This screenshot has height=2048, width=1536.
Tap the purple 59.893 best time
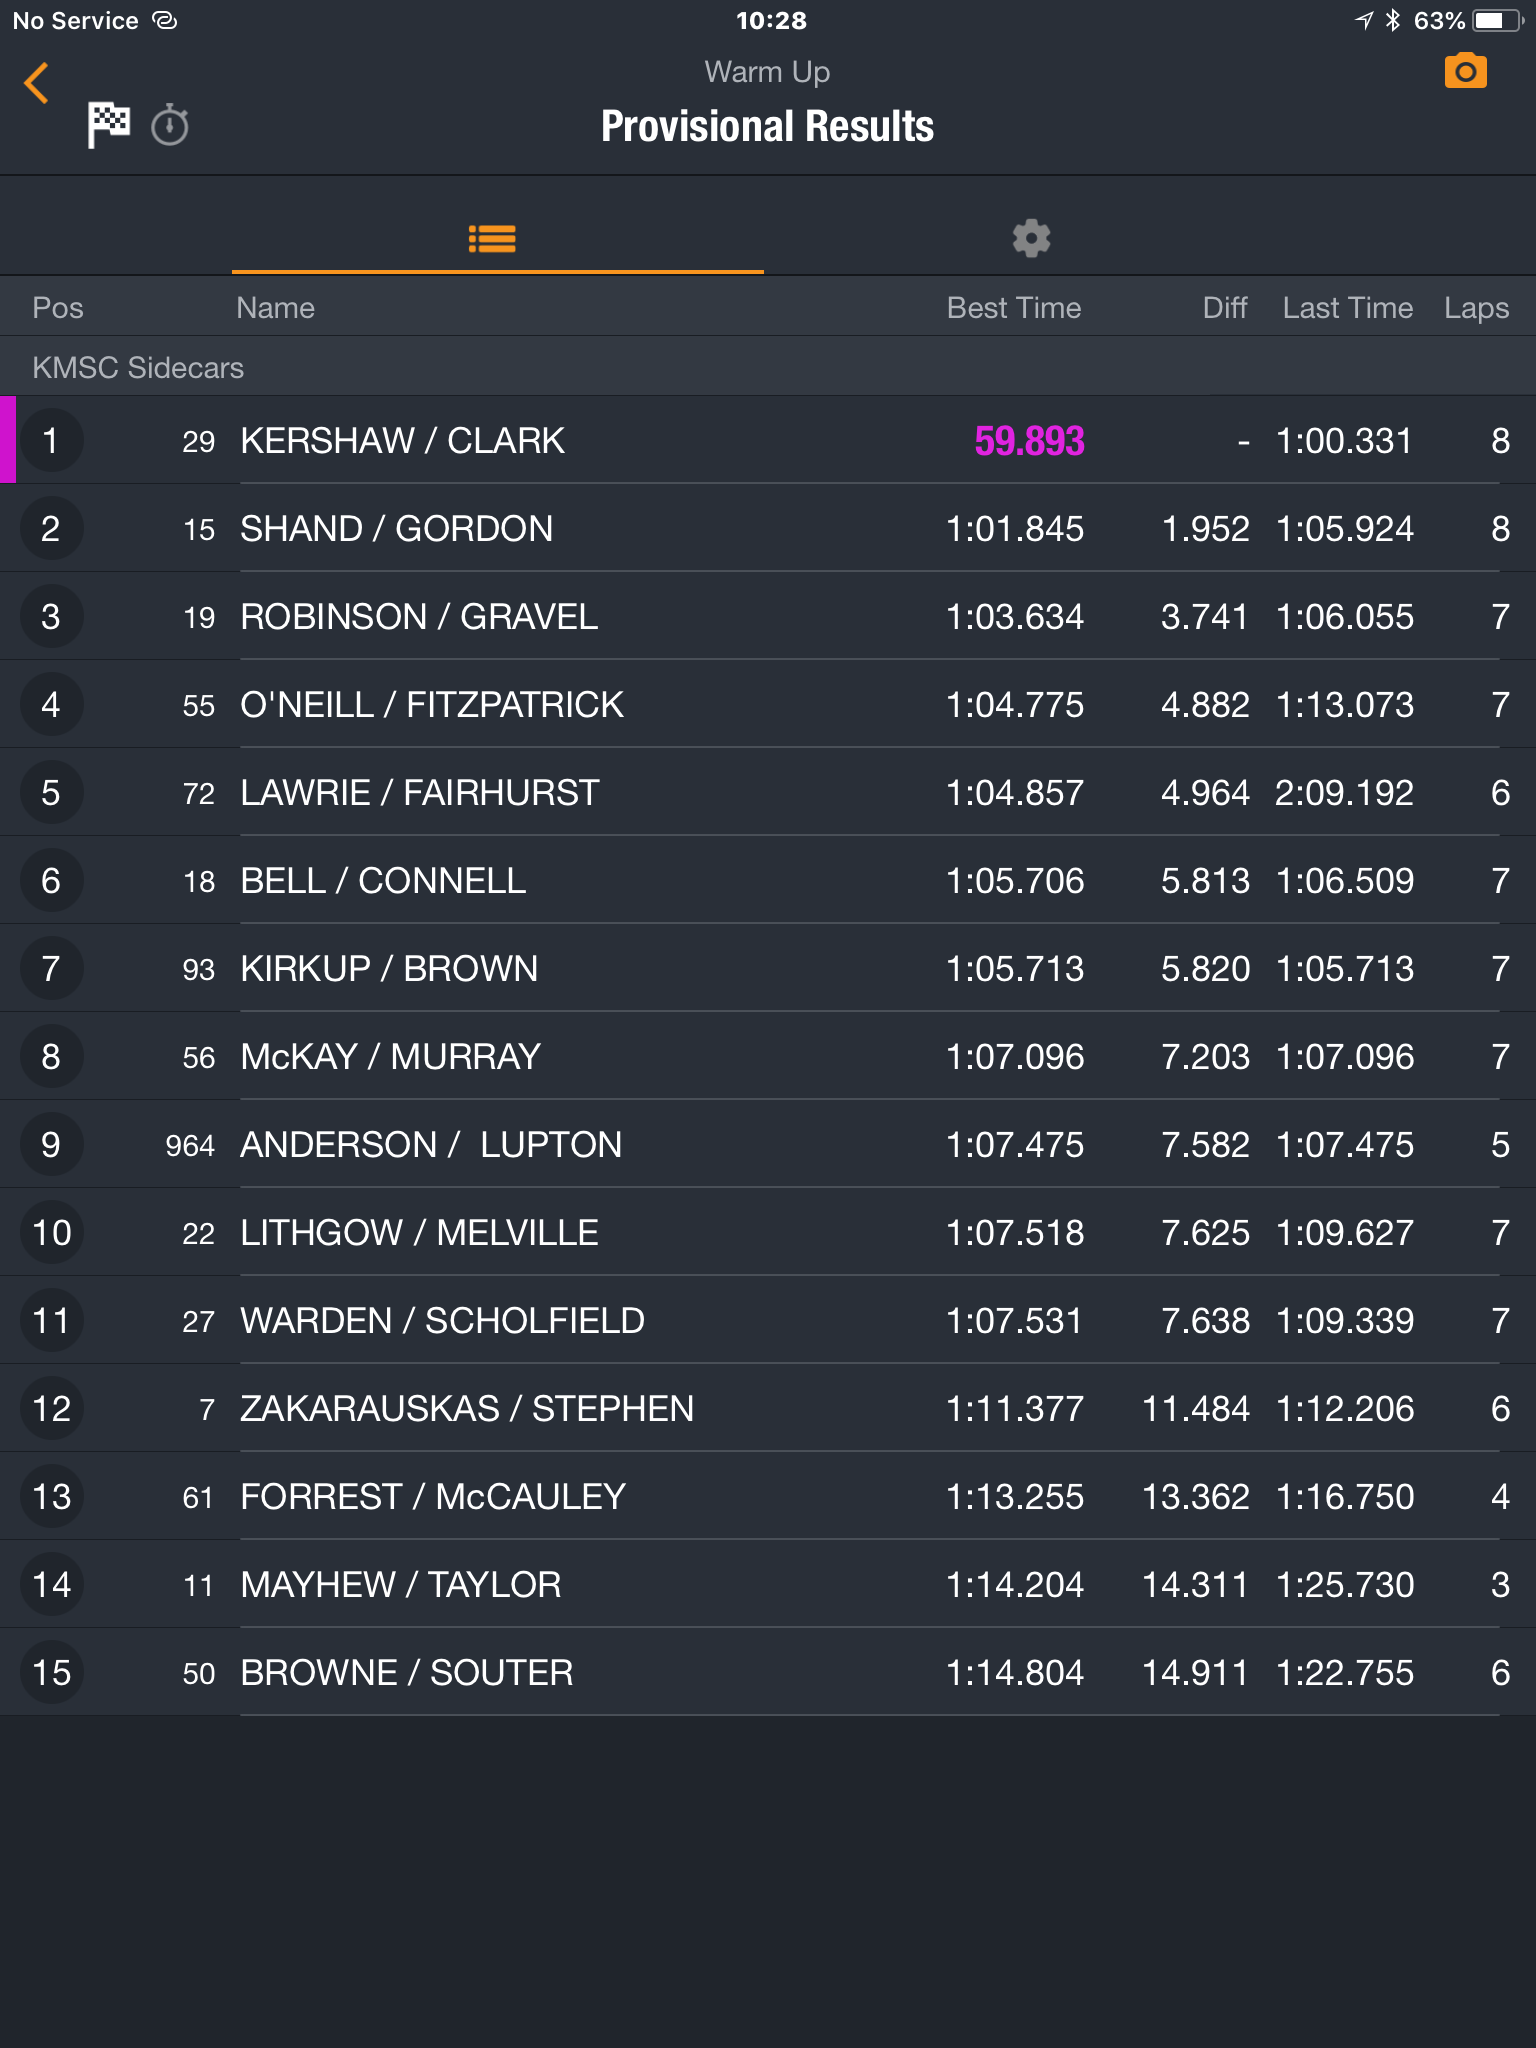(x=1029, y=441)
